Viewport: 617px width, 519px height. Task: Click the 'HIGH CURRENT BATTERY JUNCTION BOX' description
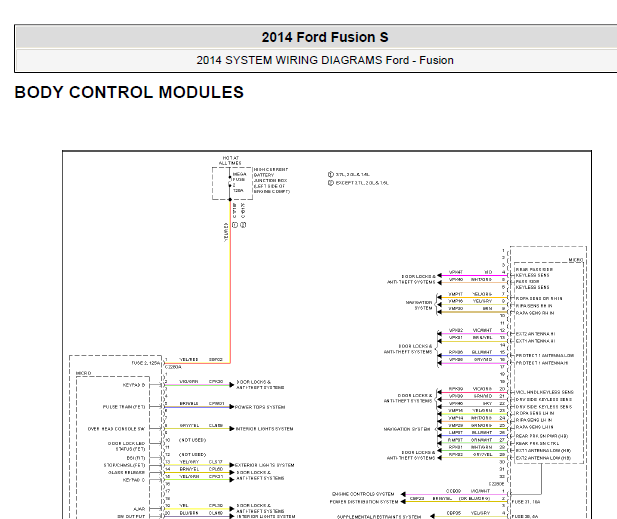tap(272, 181)
